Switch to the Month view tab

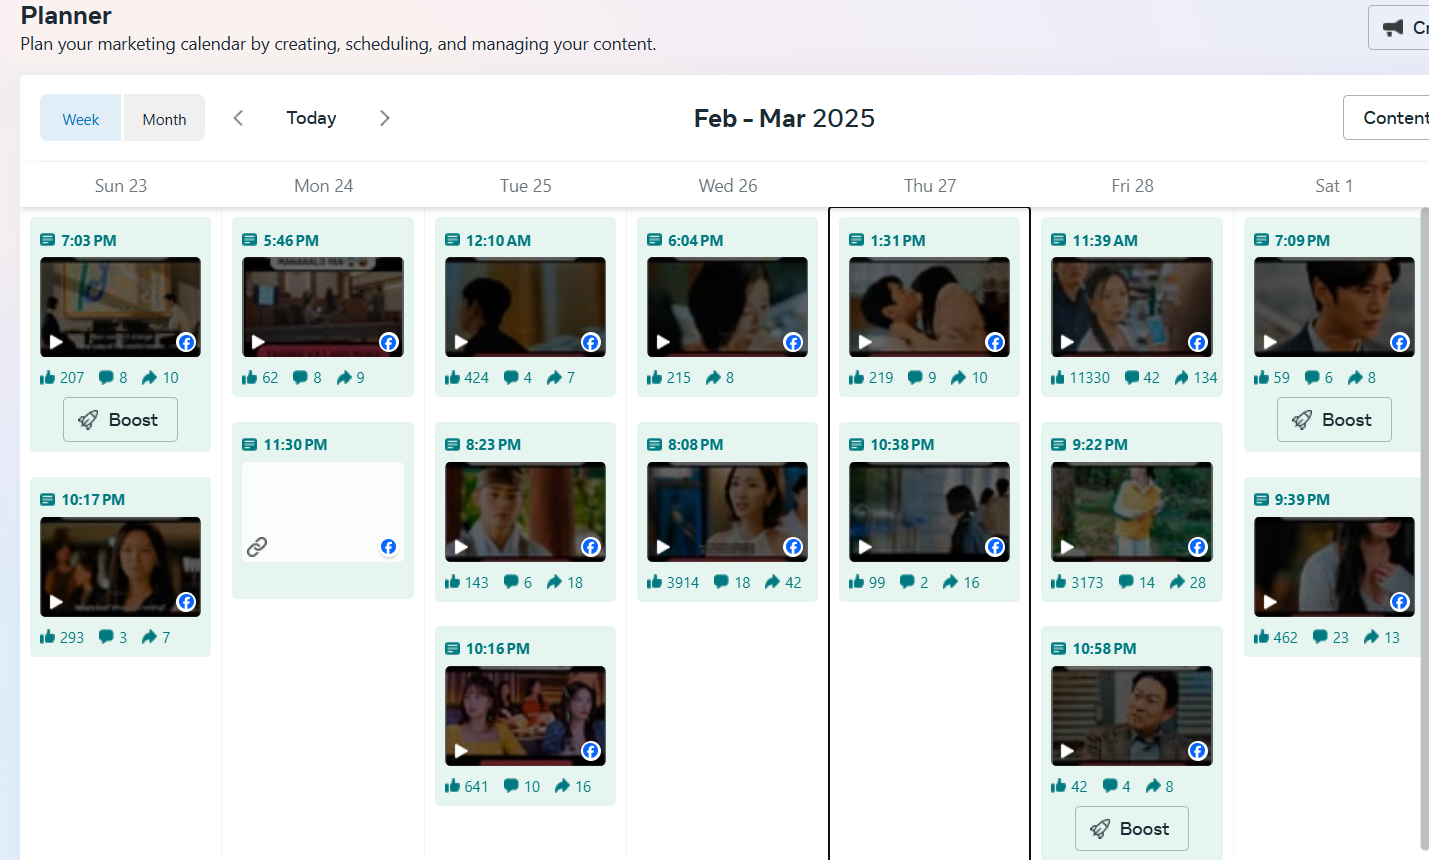tap(164, 118)
